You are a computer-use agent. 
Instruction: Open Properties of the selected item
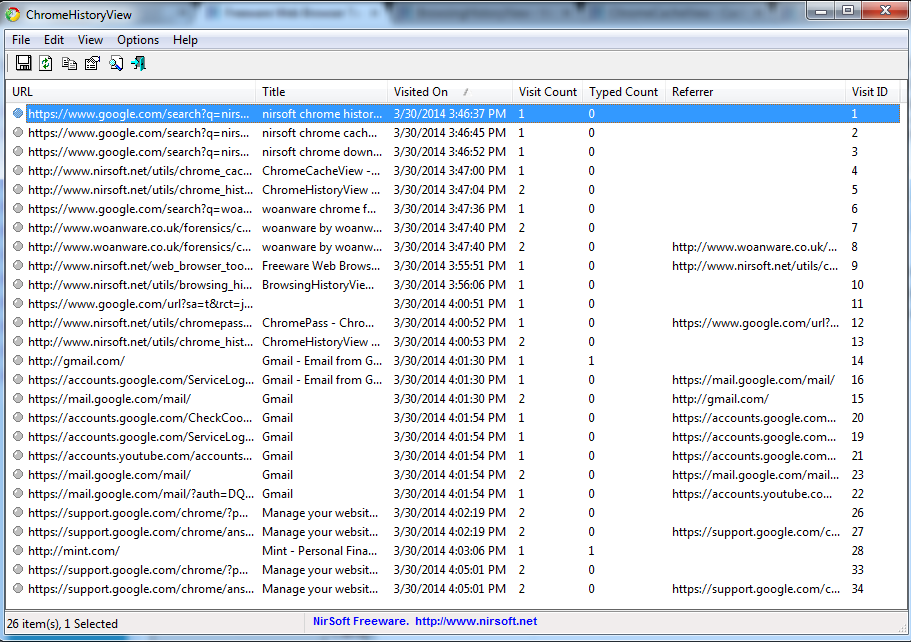coord(91,63)
